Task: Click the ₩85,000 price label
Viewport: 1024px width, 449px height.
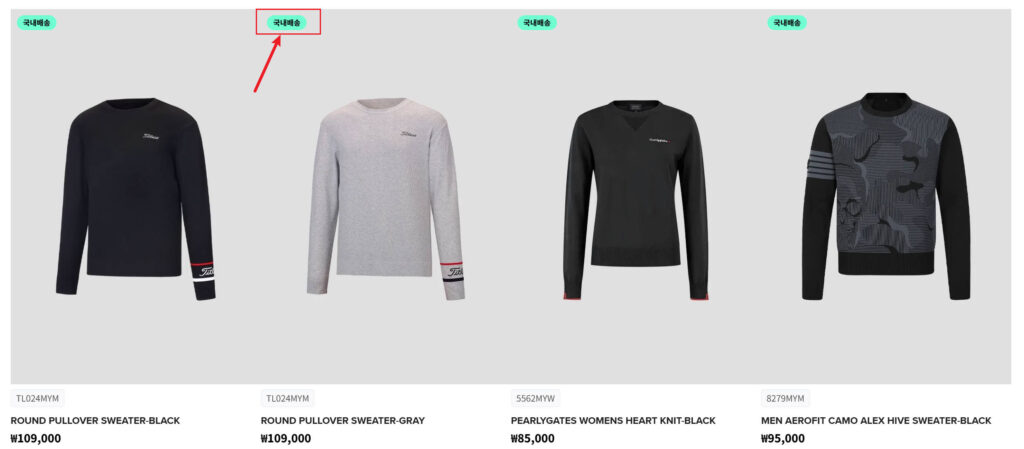Action: tap(533, 439)
